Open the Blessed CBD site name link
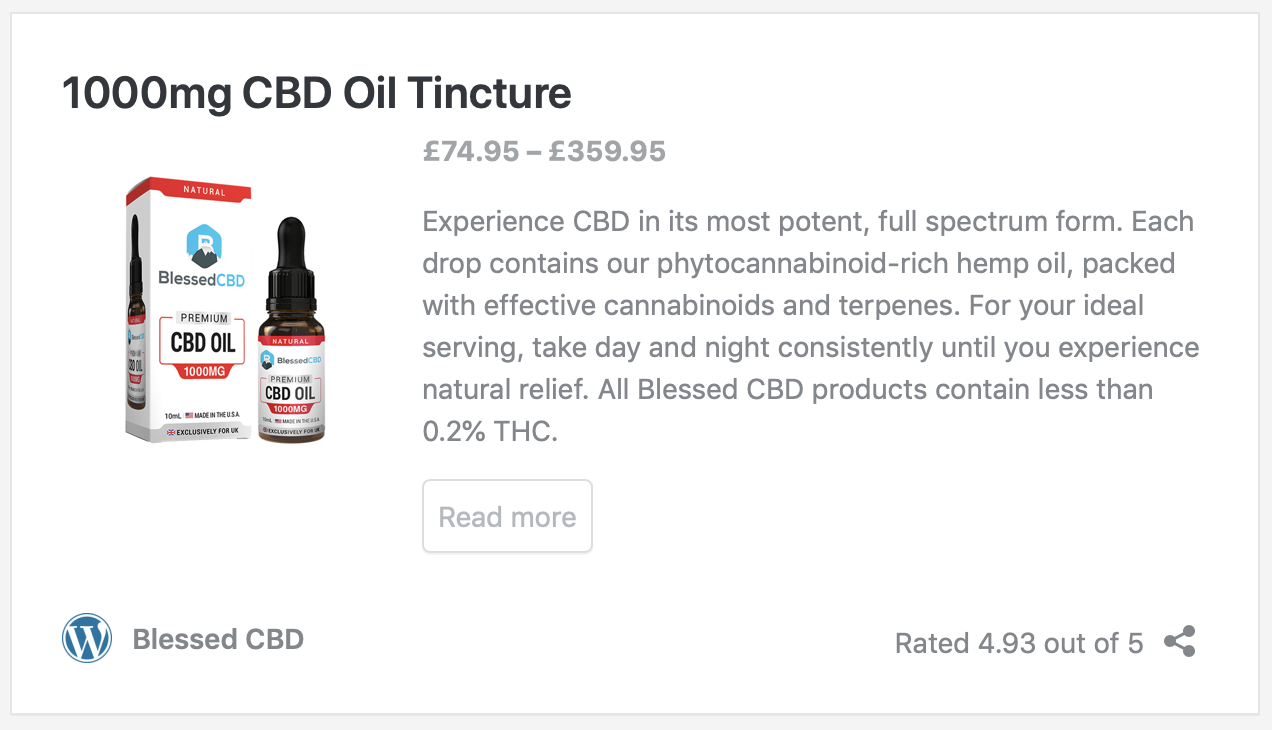Screen dimensions: 1272x730 [x=218, y=639]
